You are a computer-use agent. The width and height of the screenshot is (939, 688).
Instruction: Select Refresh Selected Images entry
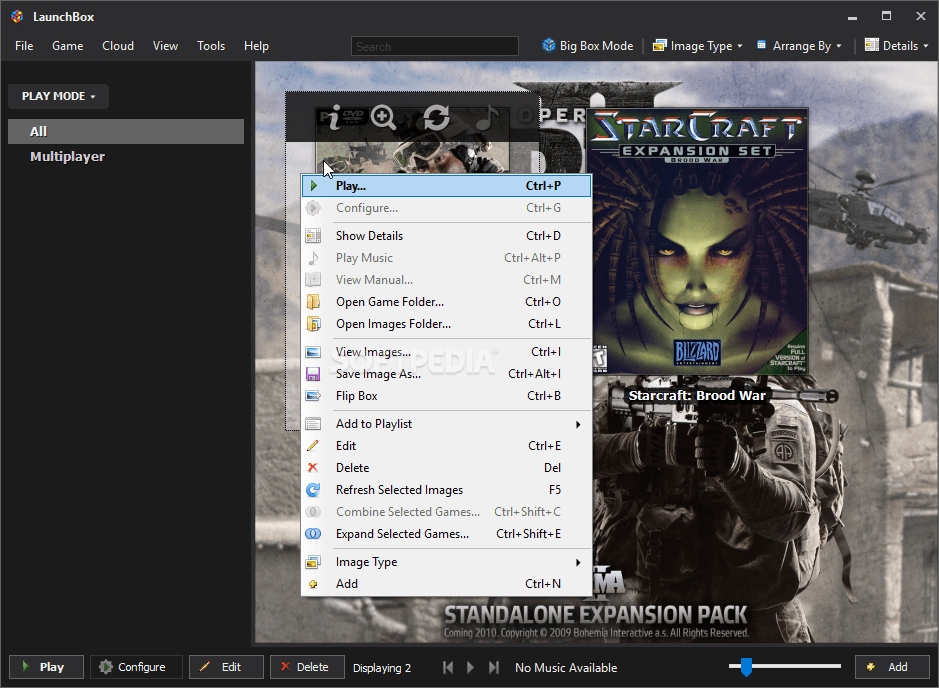(446, 490)
